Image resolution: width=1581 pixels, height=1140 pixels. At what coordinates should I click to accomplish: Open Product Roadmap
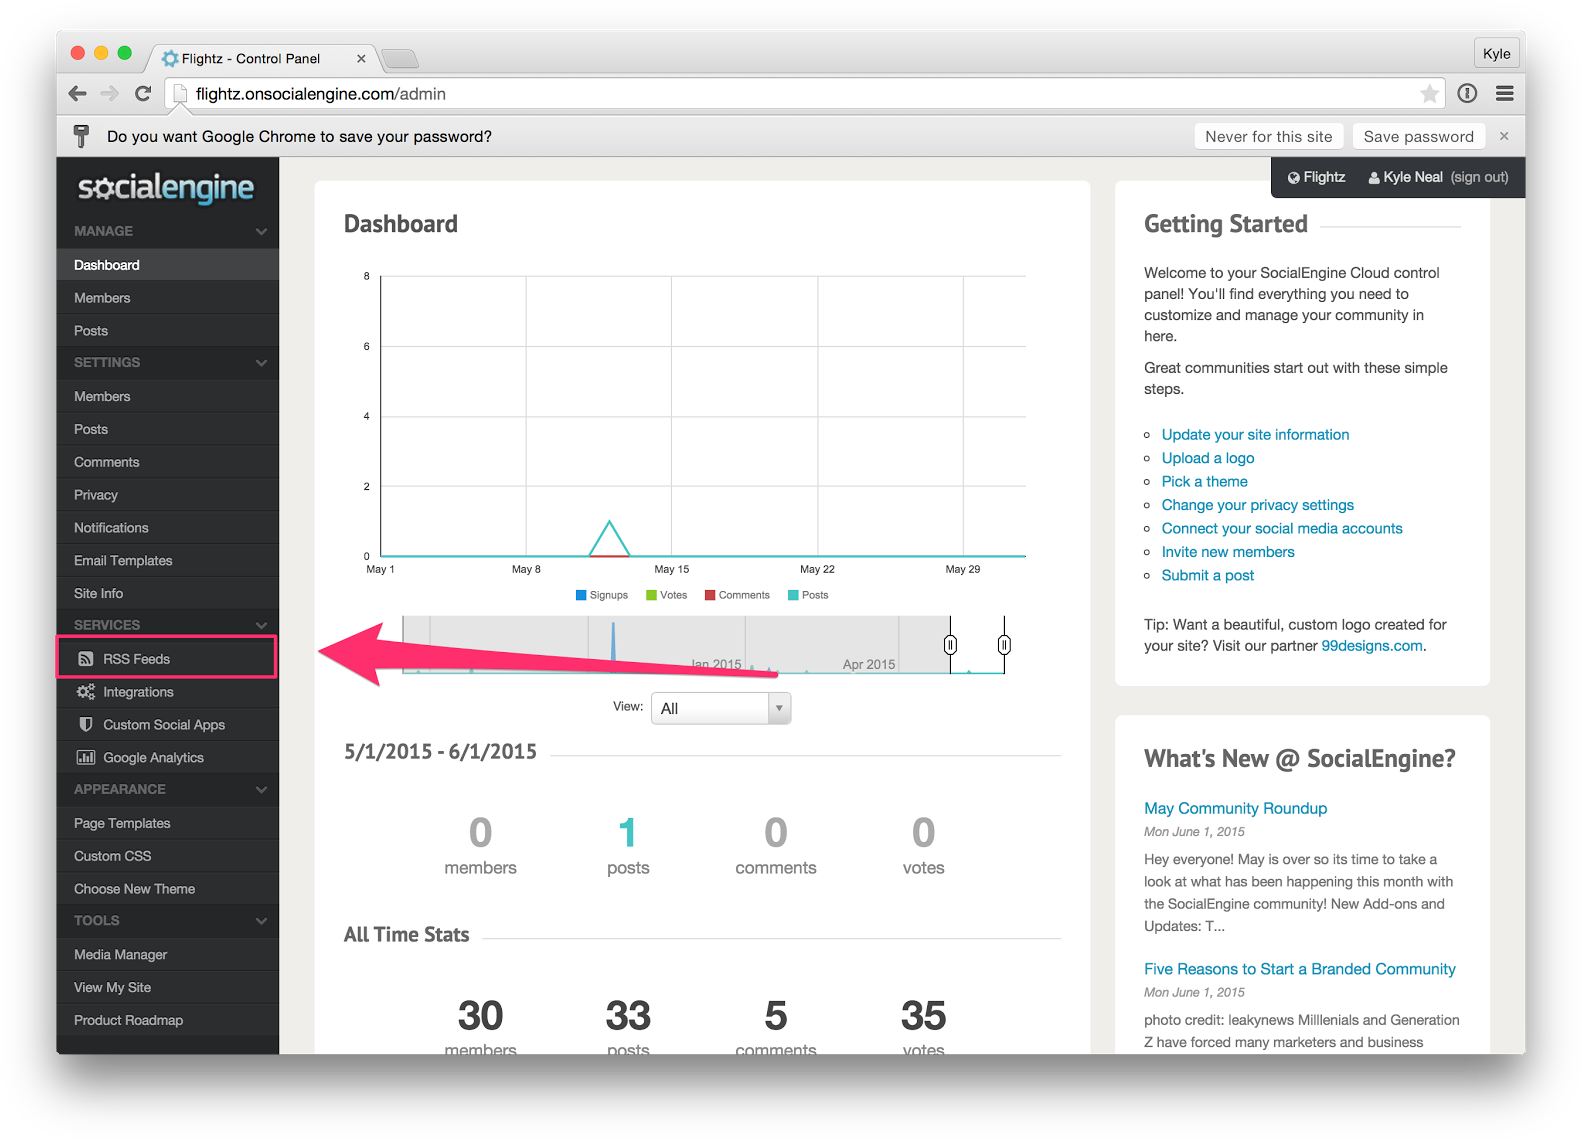point(167,1020)
